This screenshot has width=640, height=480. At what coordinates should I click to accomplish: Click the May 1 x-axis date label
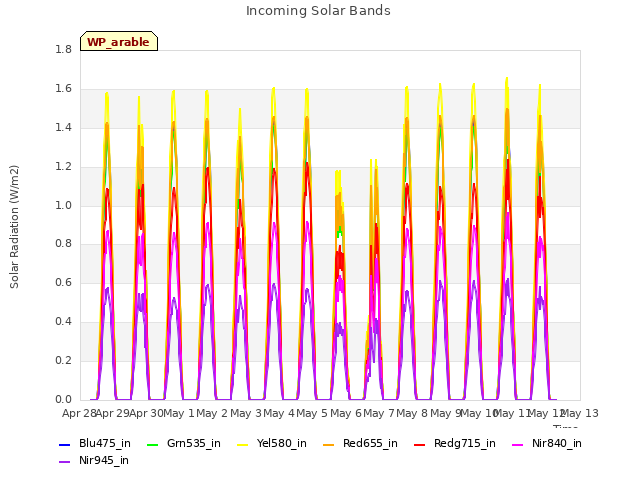[179, 414]
